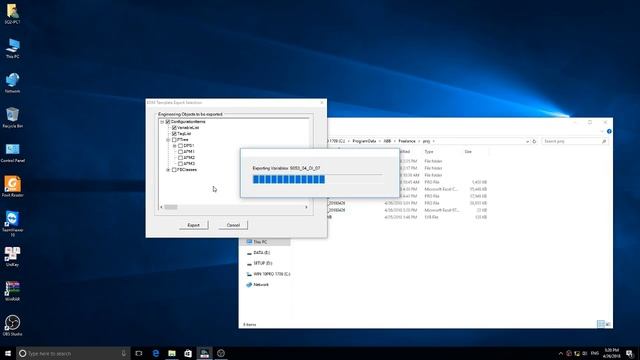Click the microphone icon in taskbar search
640x360 pixels.
click(124, 353)
